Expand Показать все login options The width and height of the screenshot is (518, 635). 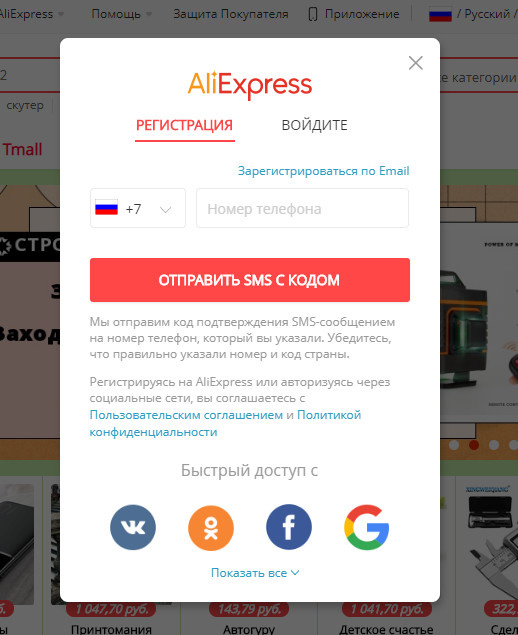tap(255, 573)
